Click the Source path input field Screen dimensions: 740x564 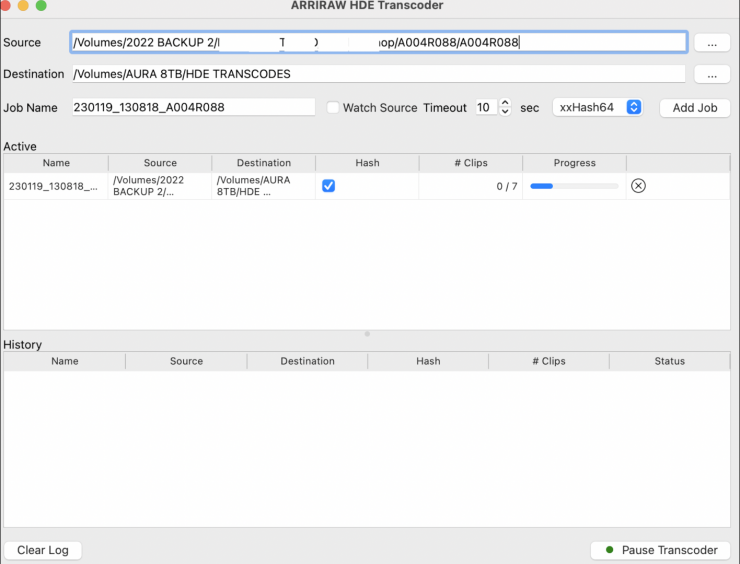pyautogui.click(x=378, y=42)
